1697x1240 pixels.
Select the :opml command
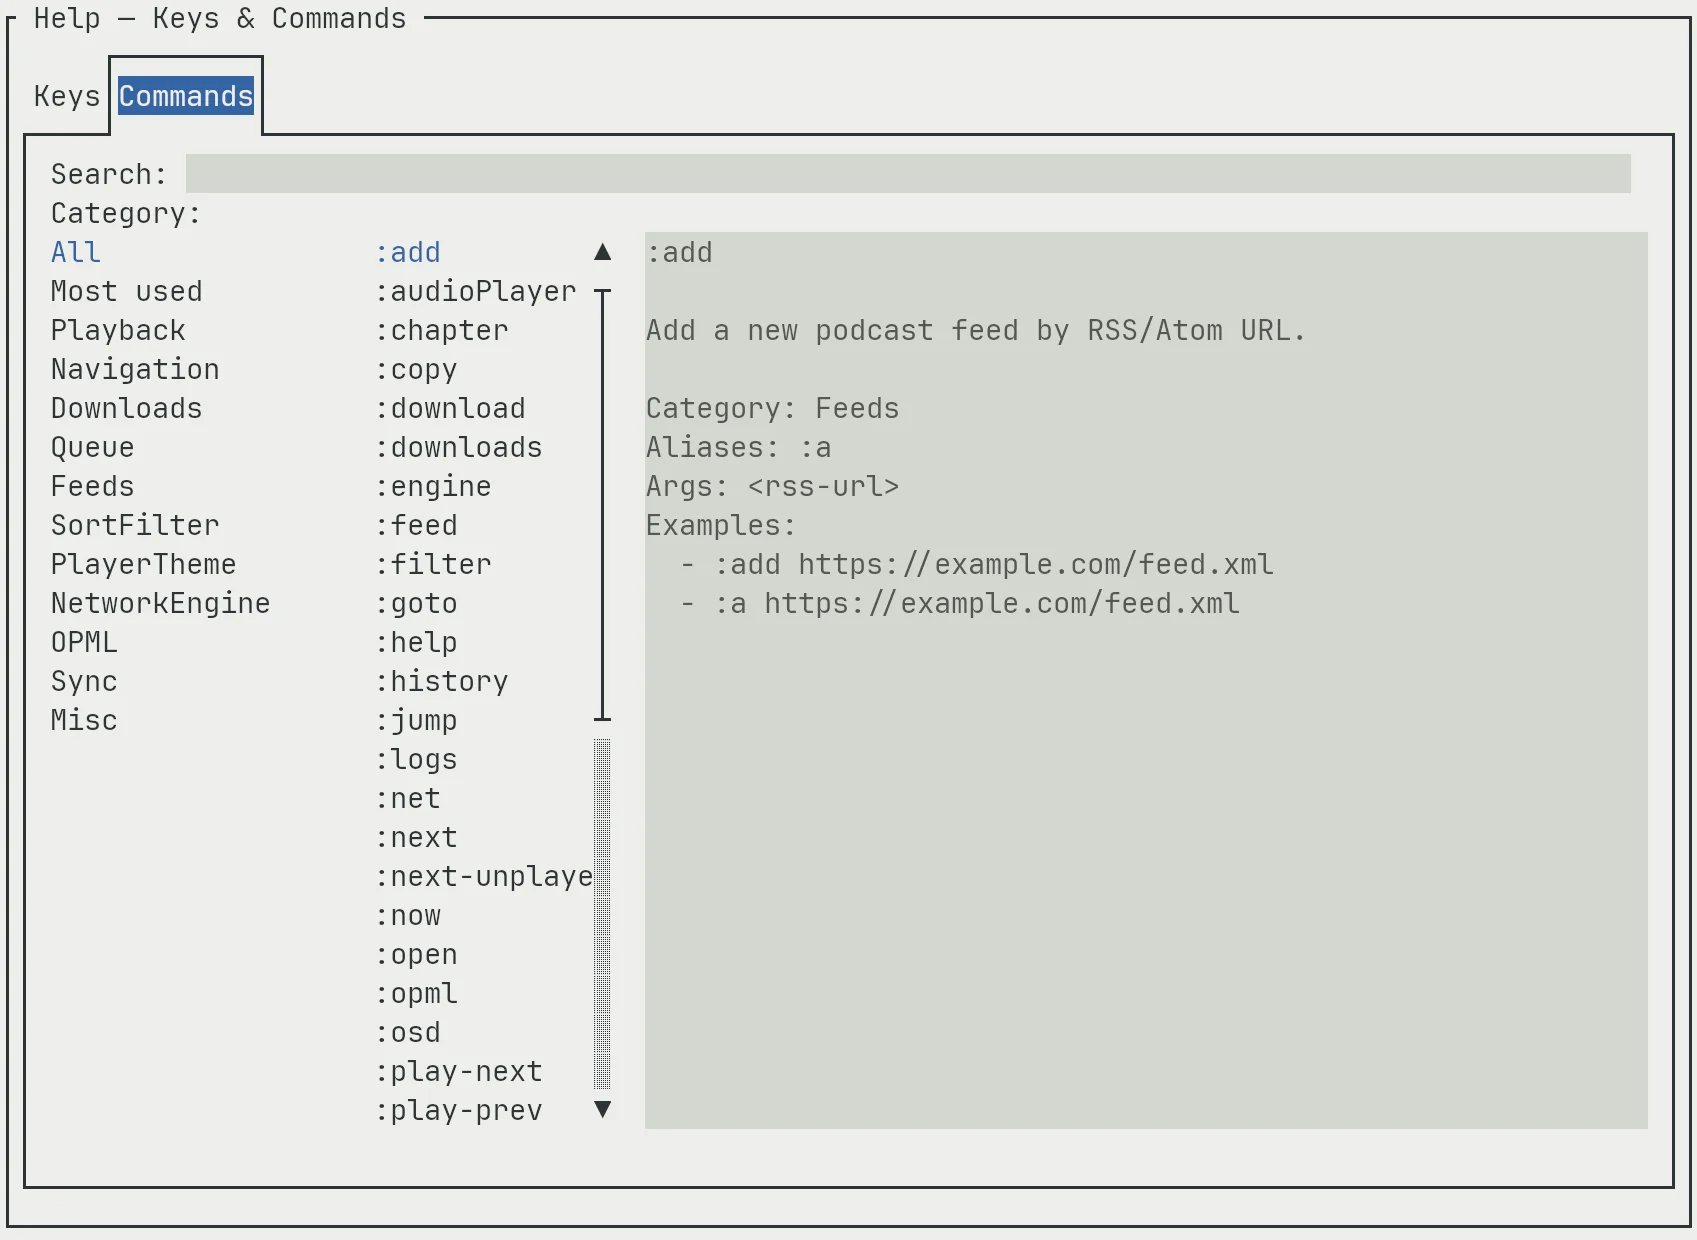click(416, 993)
